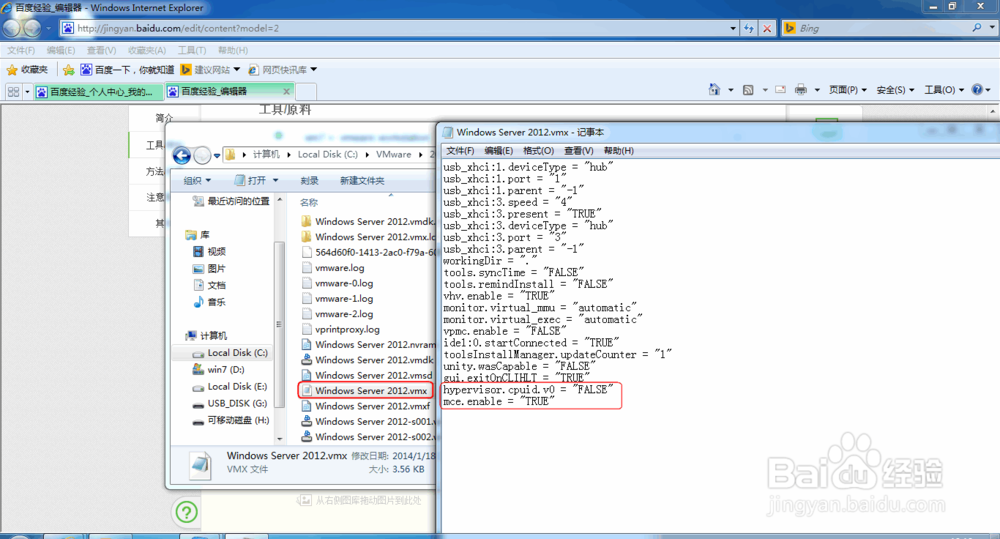Viewport: 1000px width, 539px height.
Task: Open the Favorites star button
Action: tap(27, 70)
